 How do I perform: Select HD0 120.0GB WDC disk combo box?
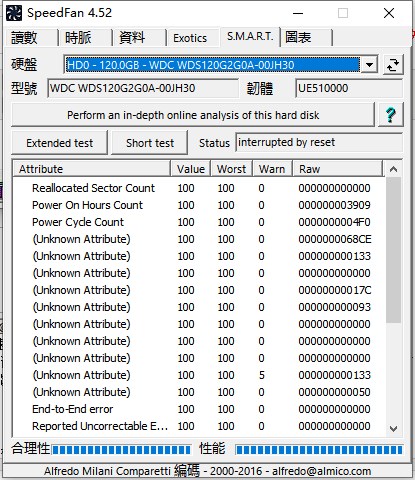click(x=220, y=65)
